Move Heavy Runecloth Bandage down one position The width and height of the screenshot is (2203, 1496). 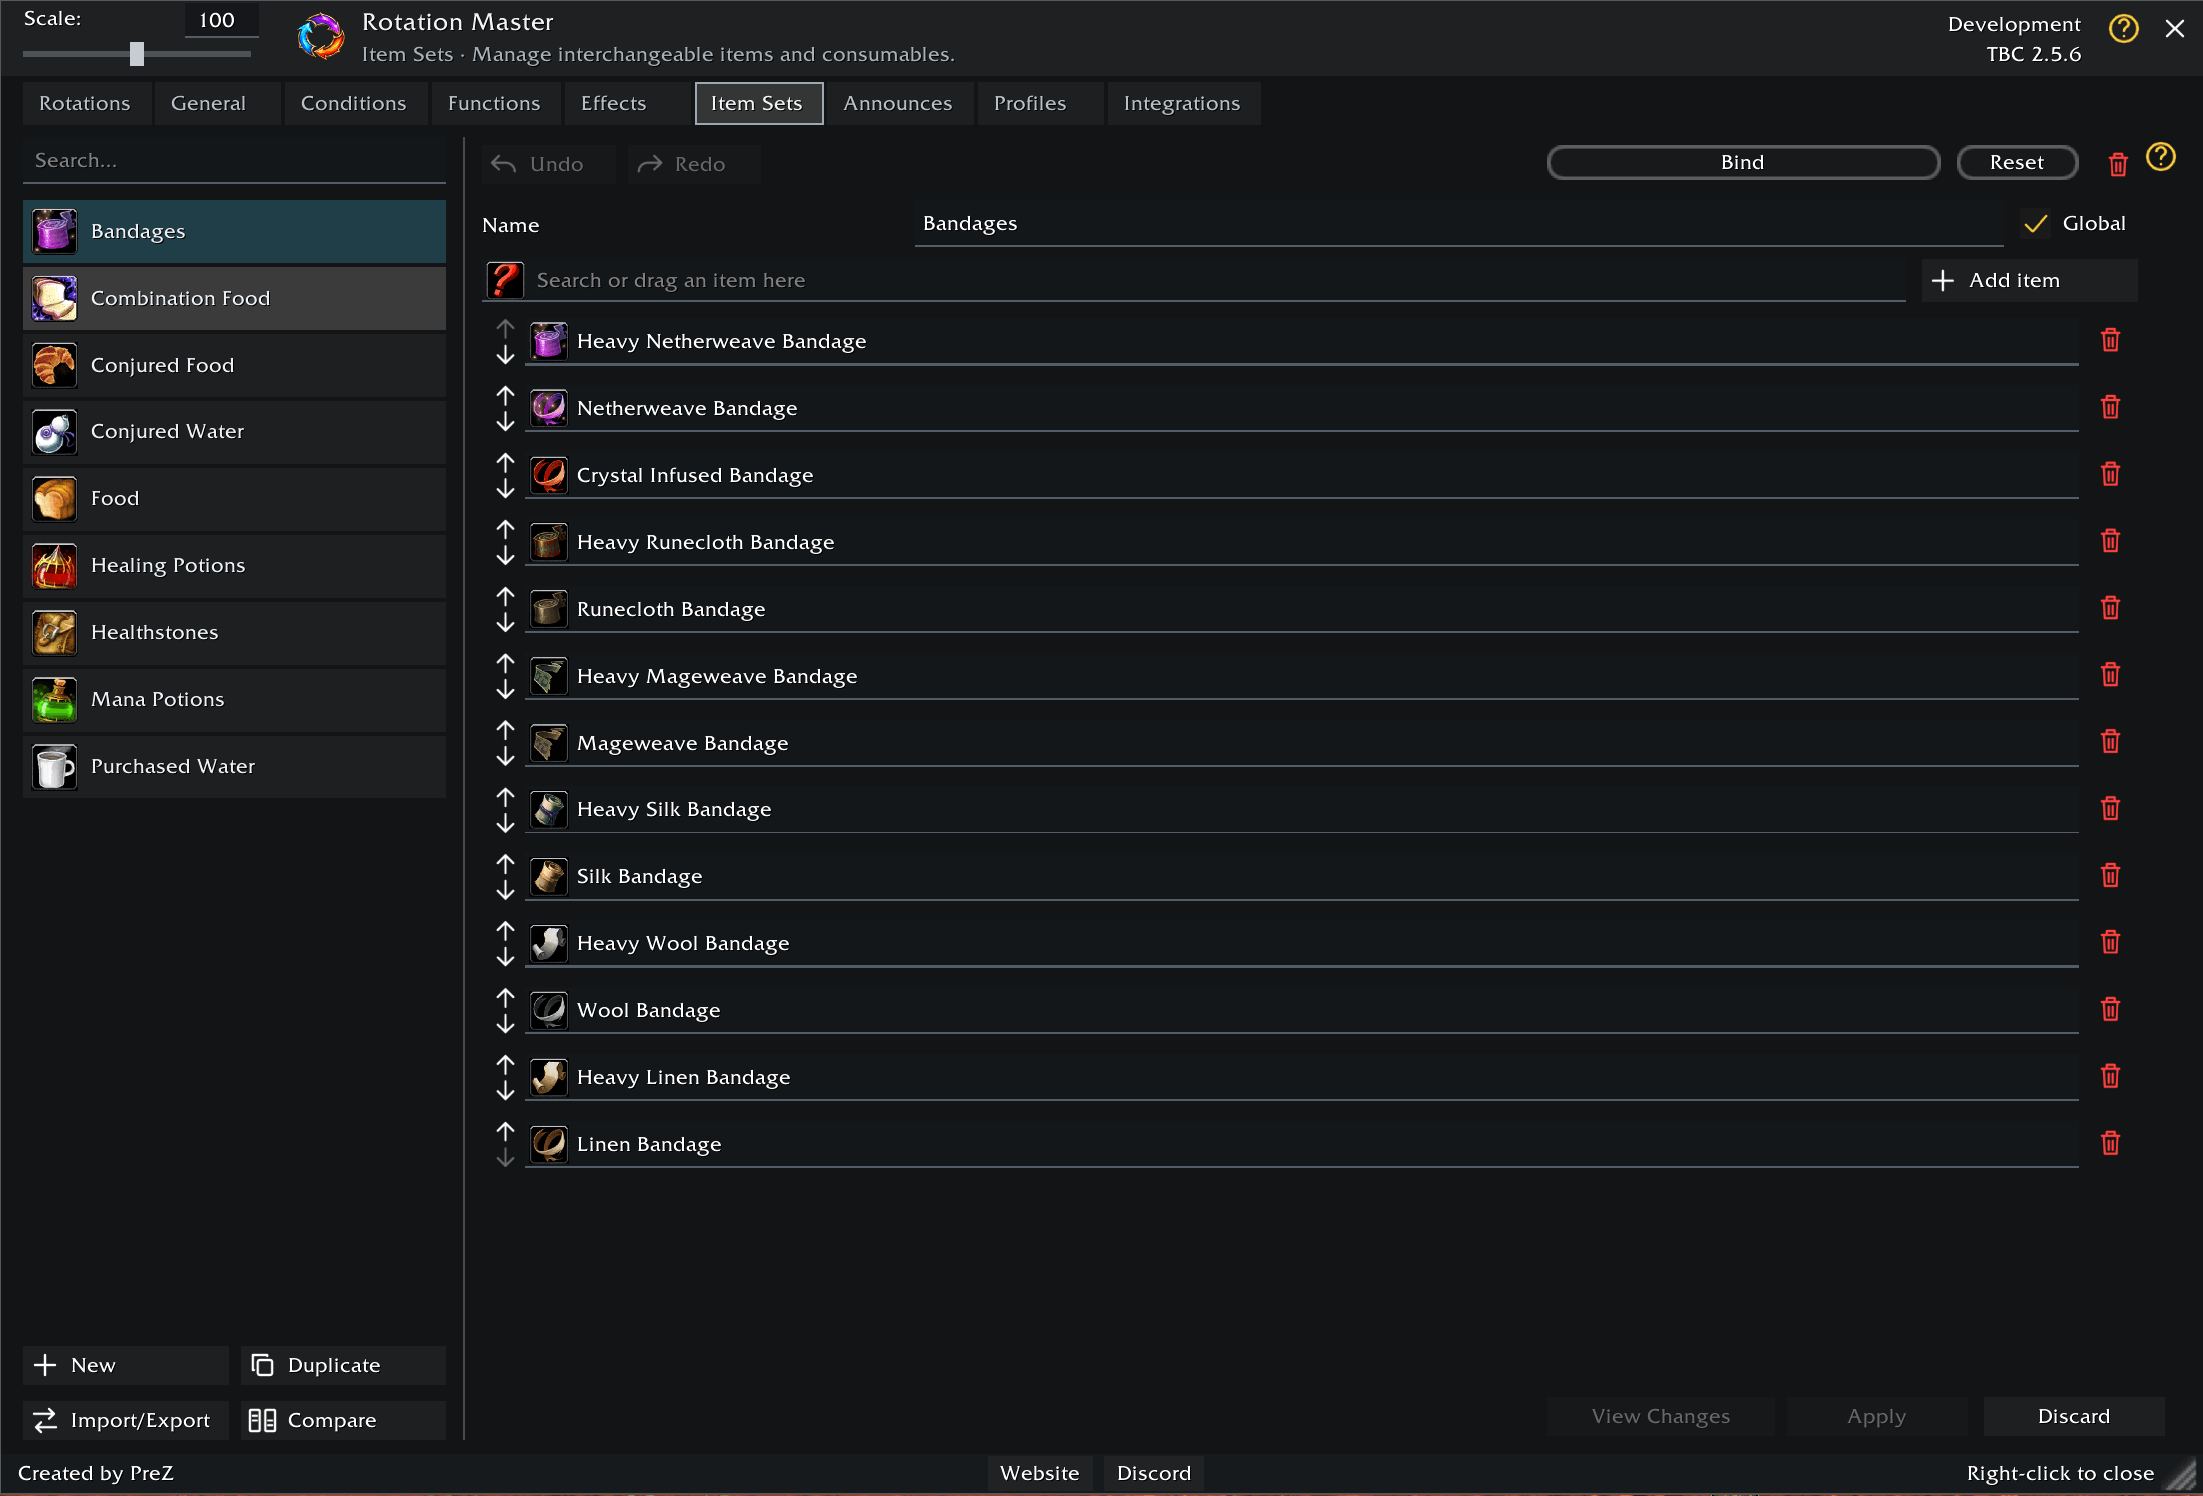(x=505, y=555)
